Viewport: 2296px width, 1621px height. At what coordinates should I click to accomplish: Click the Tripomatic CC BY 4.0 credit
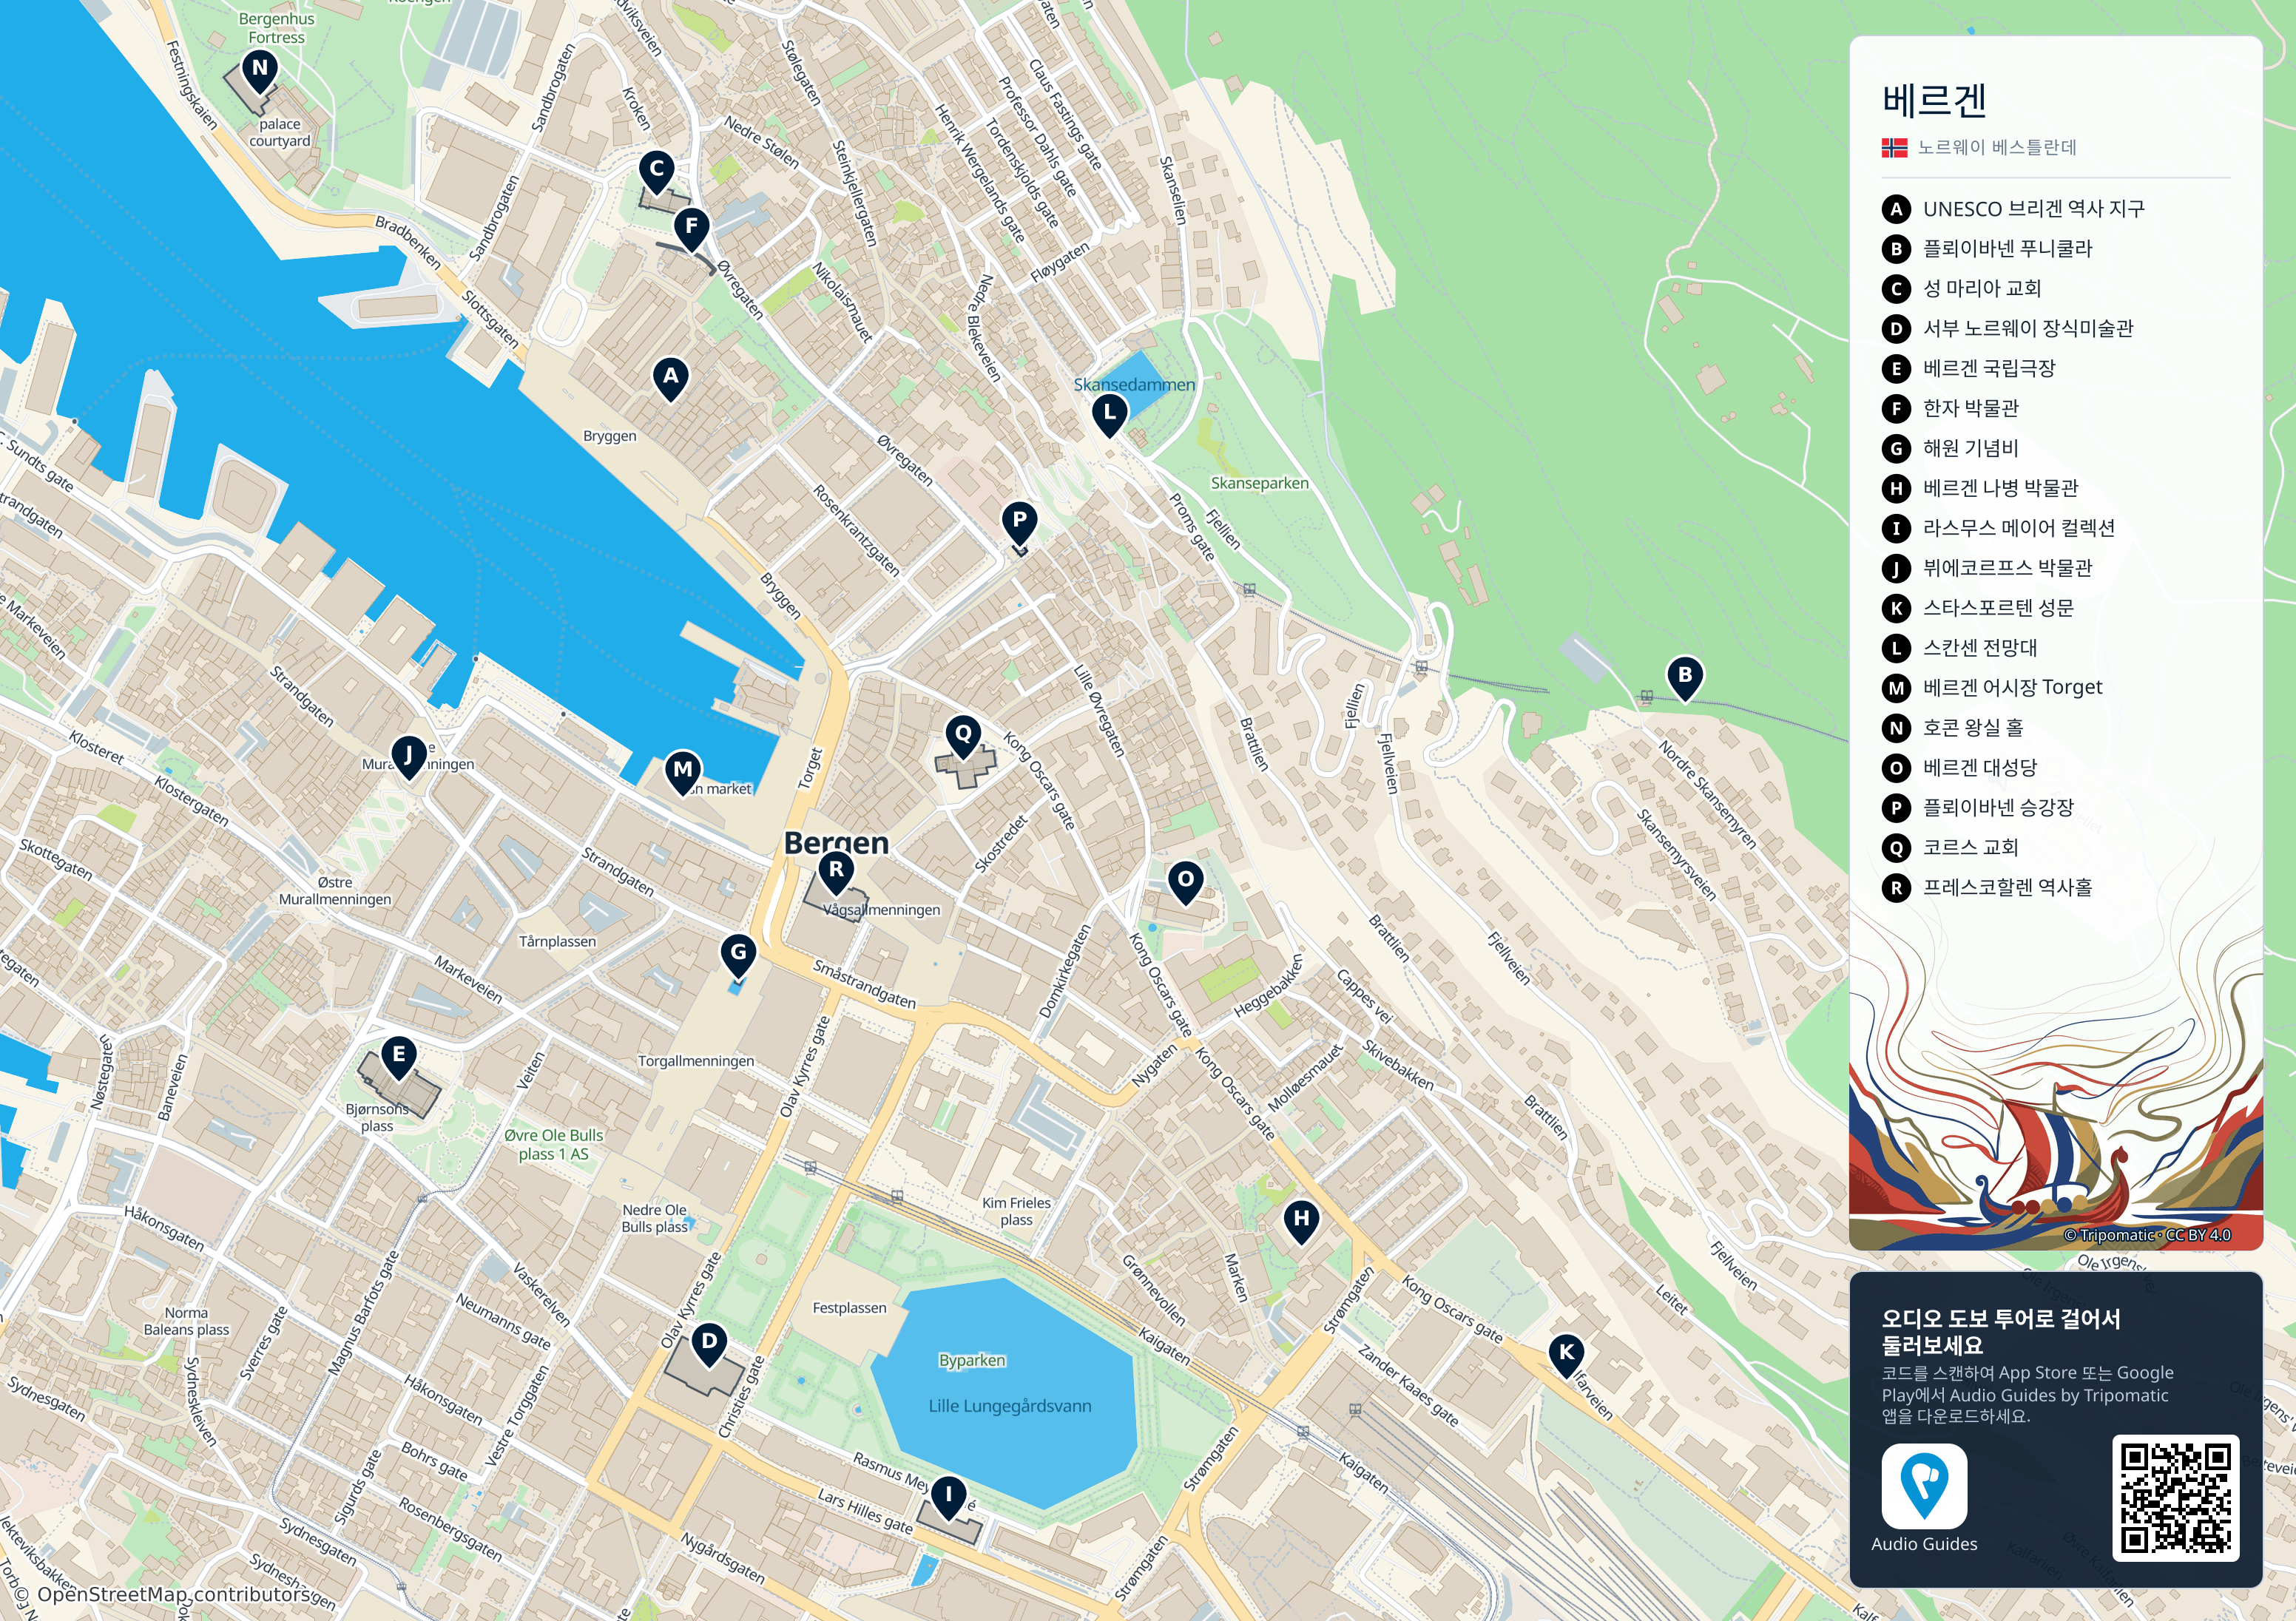click(x=2147, y=1235)
